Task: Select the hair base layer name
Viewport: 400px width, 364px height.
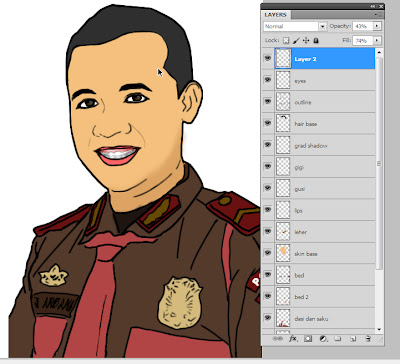Action: pos(306,124)
